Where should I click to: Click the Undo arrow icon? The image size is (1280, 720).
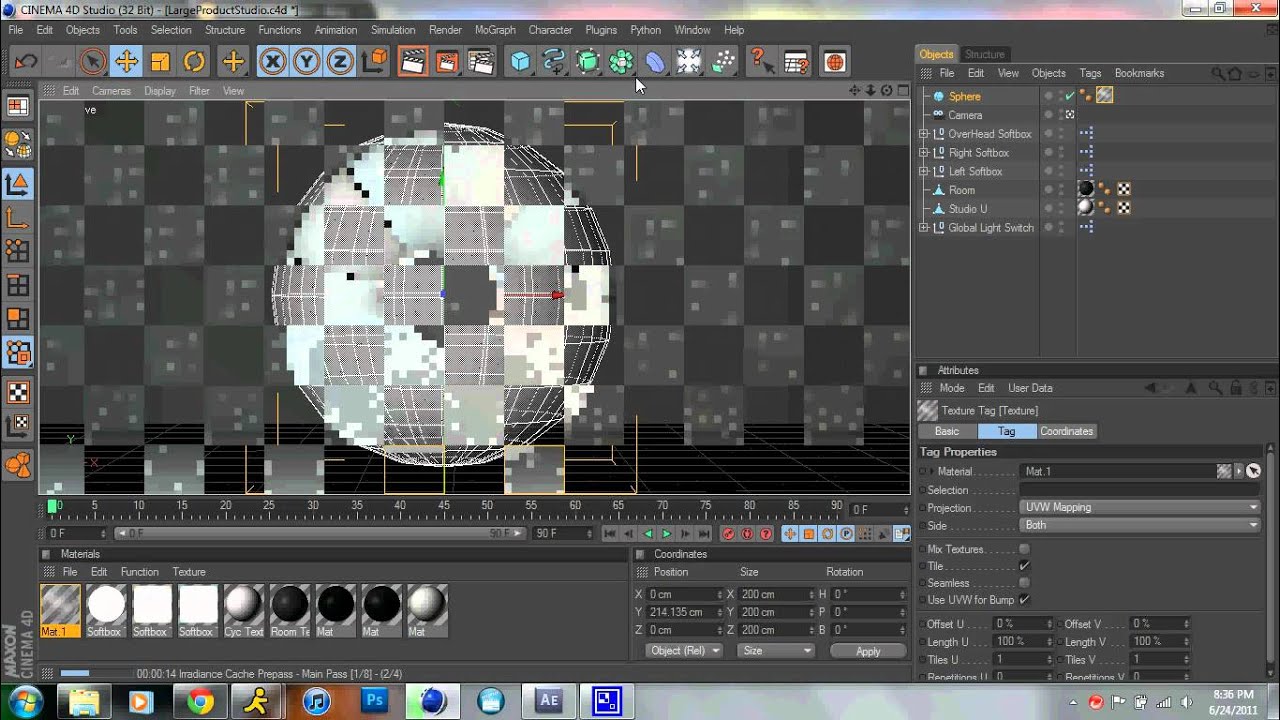pos(25,62)
